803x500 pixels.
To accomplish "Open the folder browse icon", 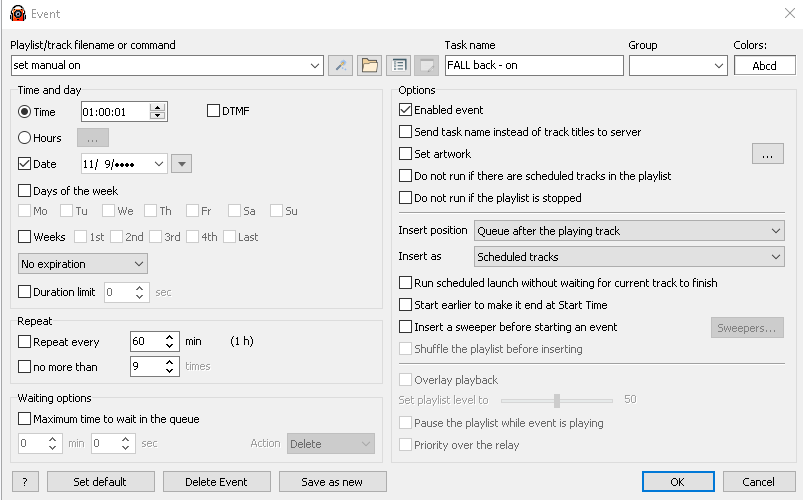I will pos(370,66).
